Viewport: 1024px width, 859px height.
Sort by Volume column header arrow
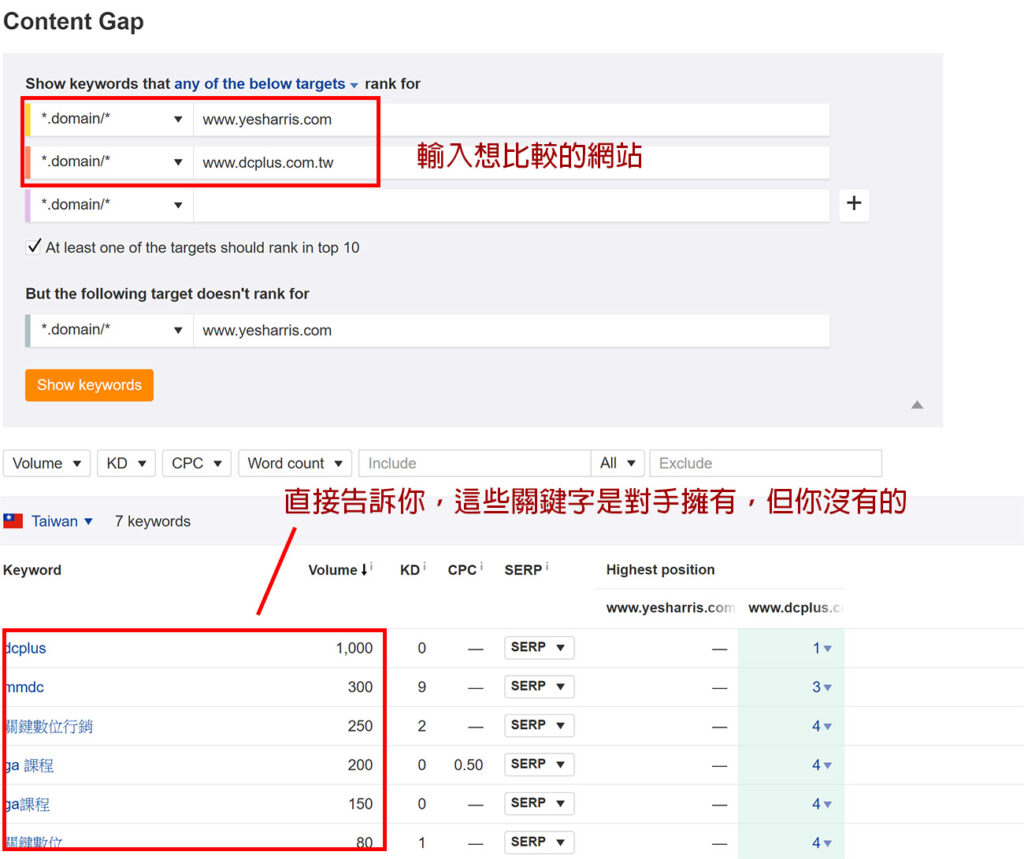tap(364, 570)
